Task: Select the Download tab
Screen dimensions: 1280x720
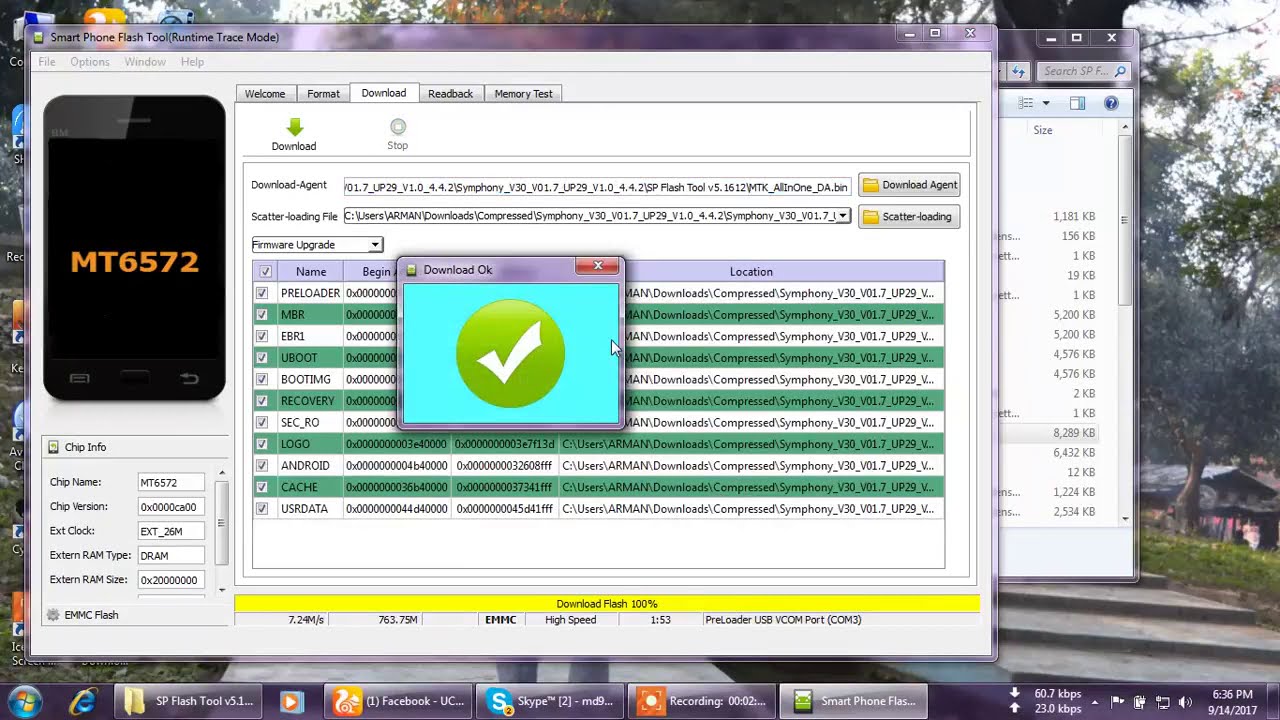Action: (384, 93)
